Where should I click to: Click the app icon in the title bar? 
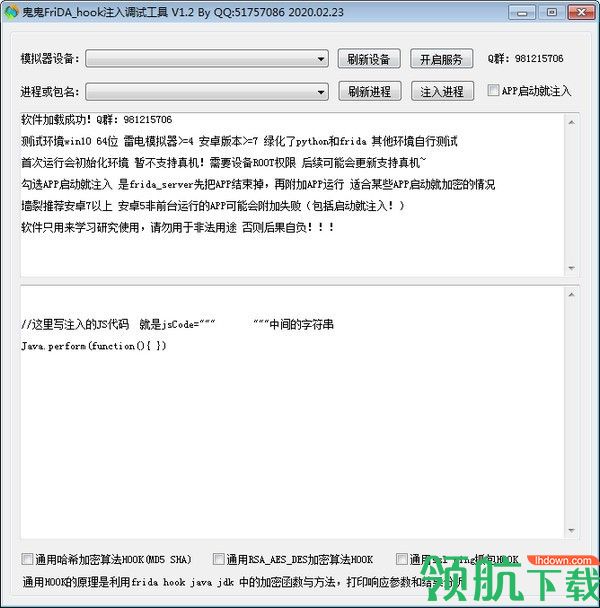pyautogui.click(x=11, y=12)
